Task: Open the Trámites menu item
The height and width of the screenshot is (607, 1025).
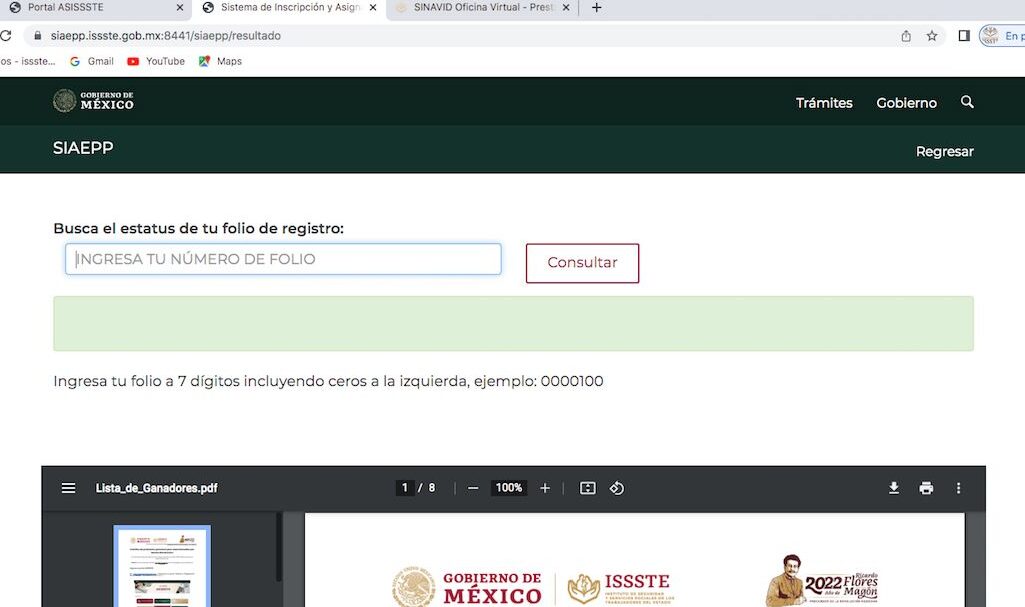Action: pos(823,102)
